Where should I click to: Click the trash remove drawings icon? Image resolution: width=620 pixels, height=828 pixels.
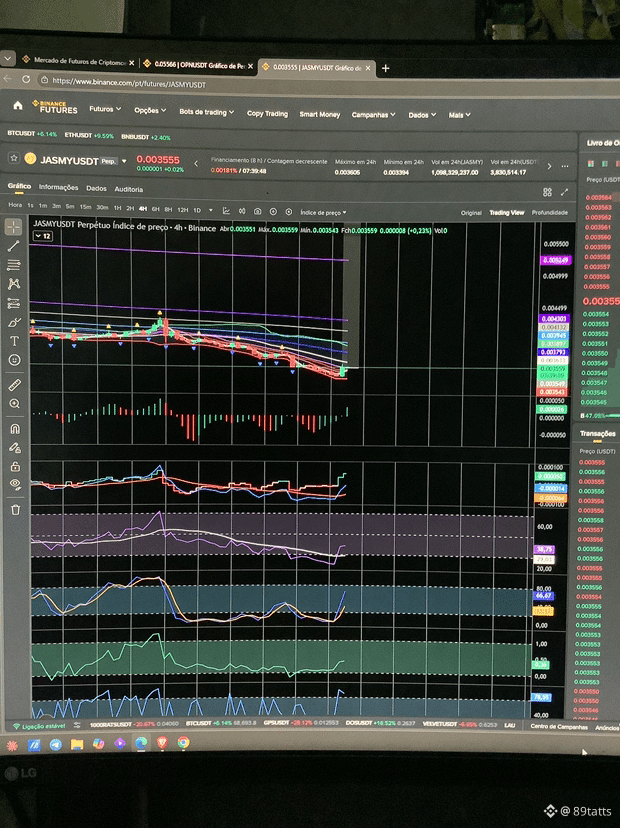(x=16, y=510)
